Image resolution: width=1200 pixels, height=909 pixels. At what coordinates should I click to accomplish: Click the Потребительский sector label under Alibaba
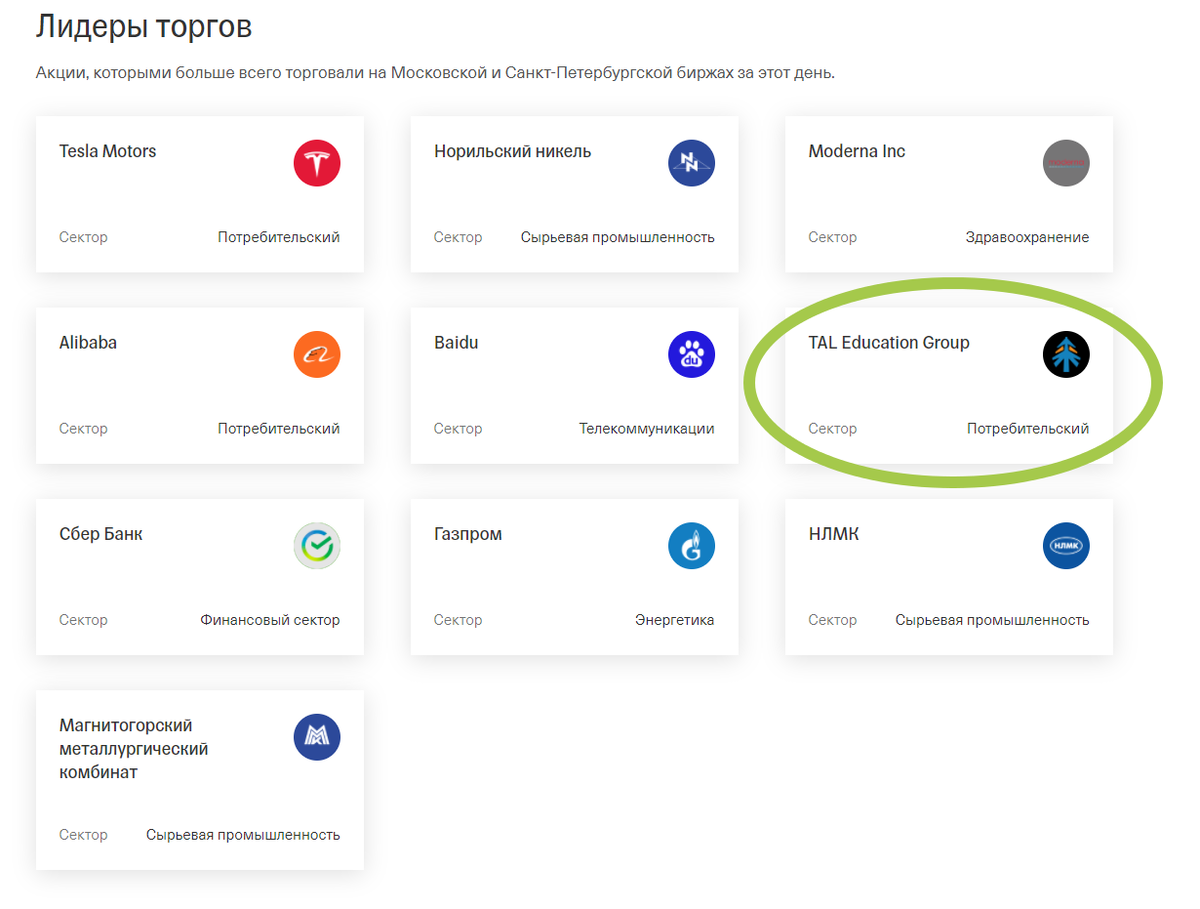(x=278, y=428)
